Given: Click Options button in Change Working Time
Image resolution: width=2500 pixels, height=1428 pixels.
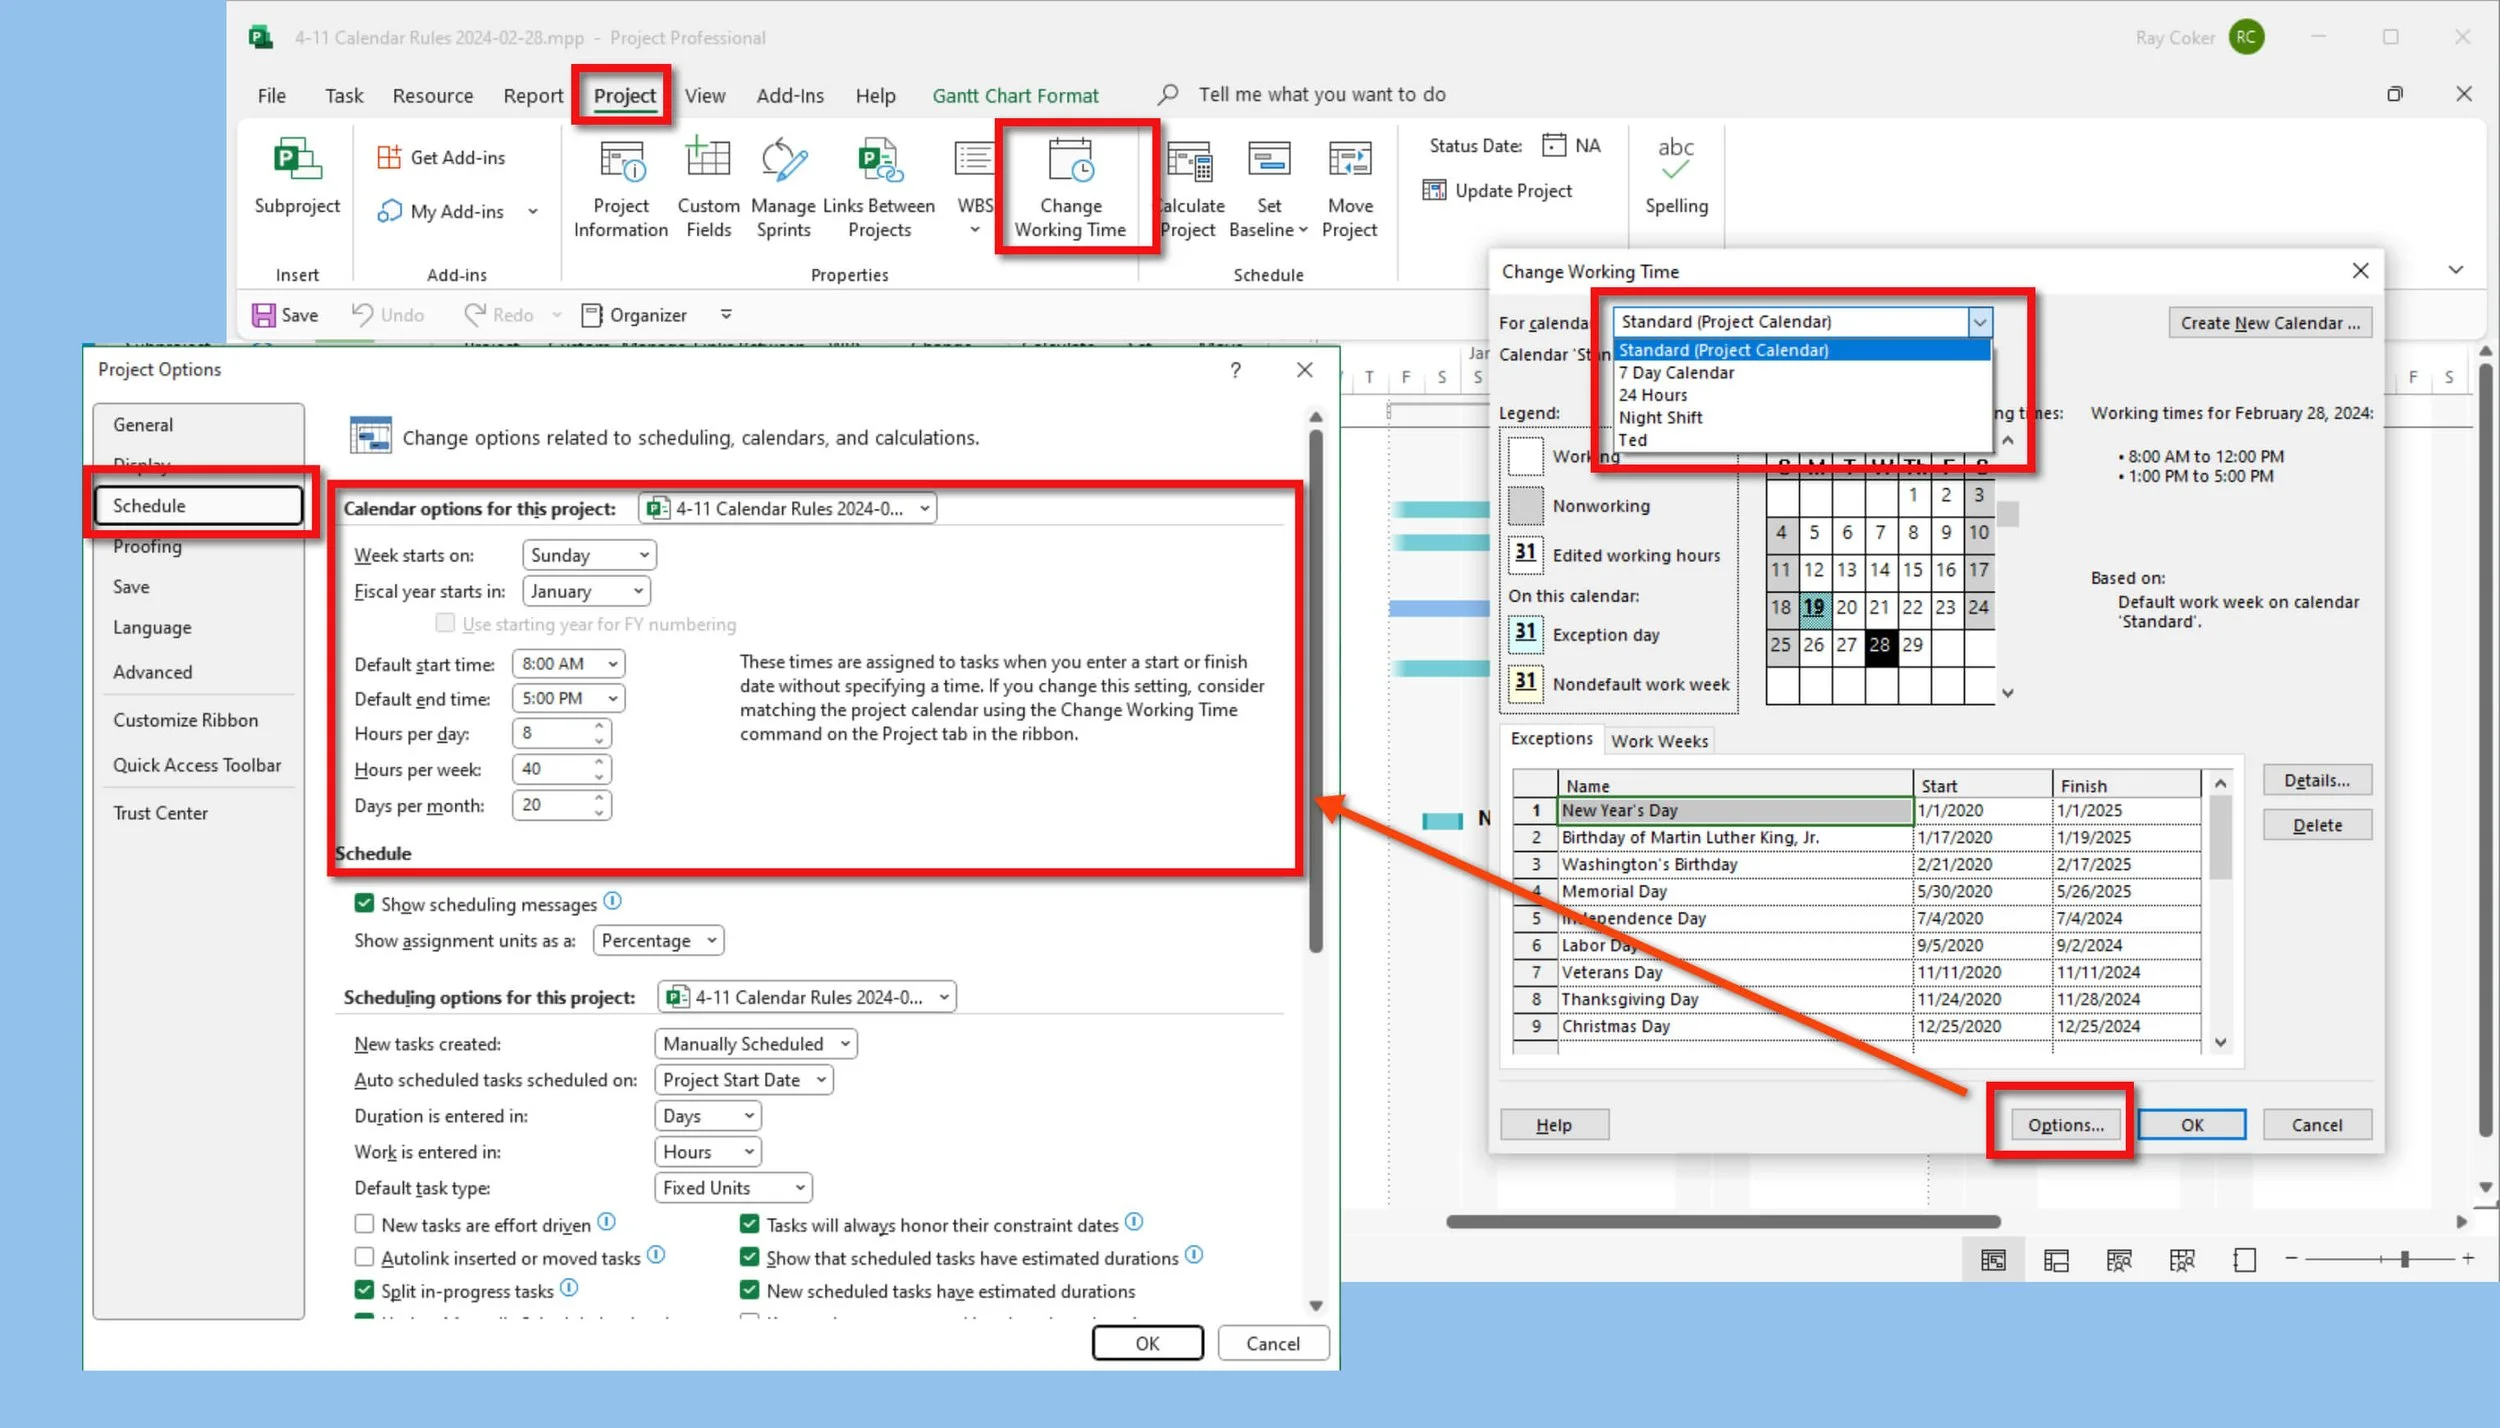Looking at the screenshot, I should click(x=2065, y=1124).
